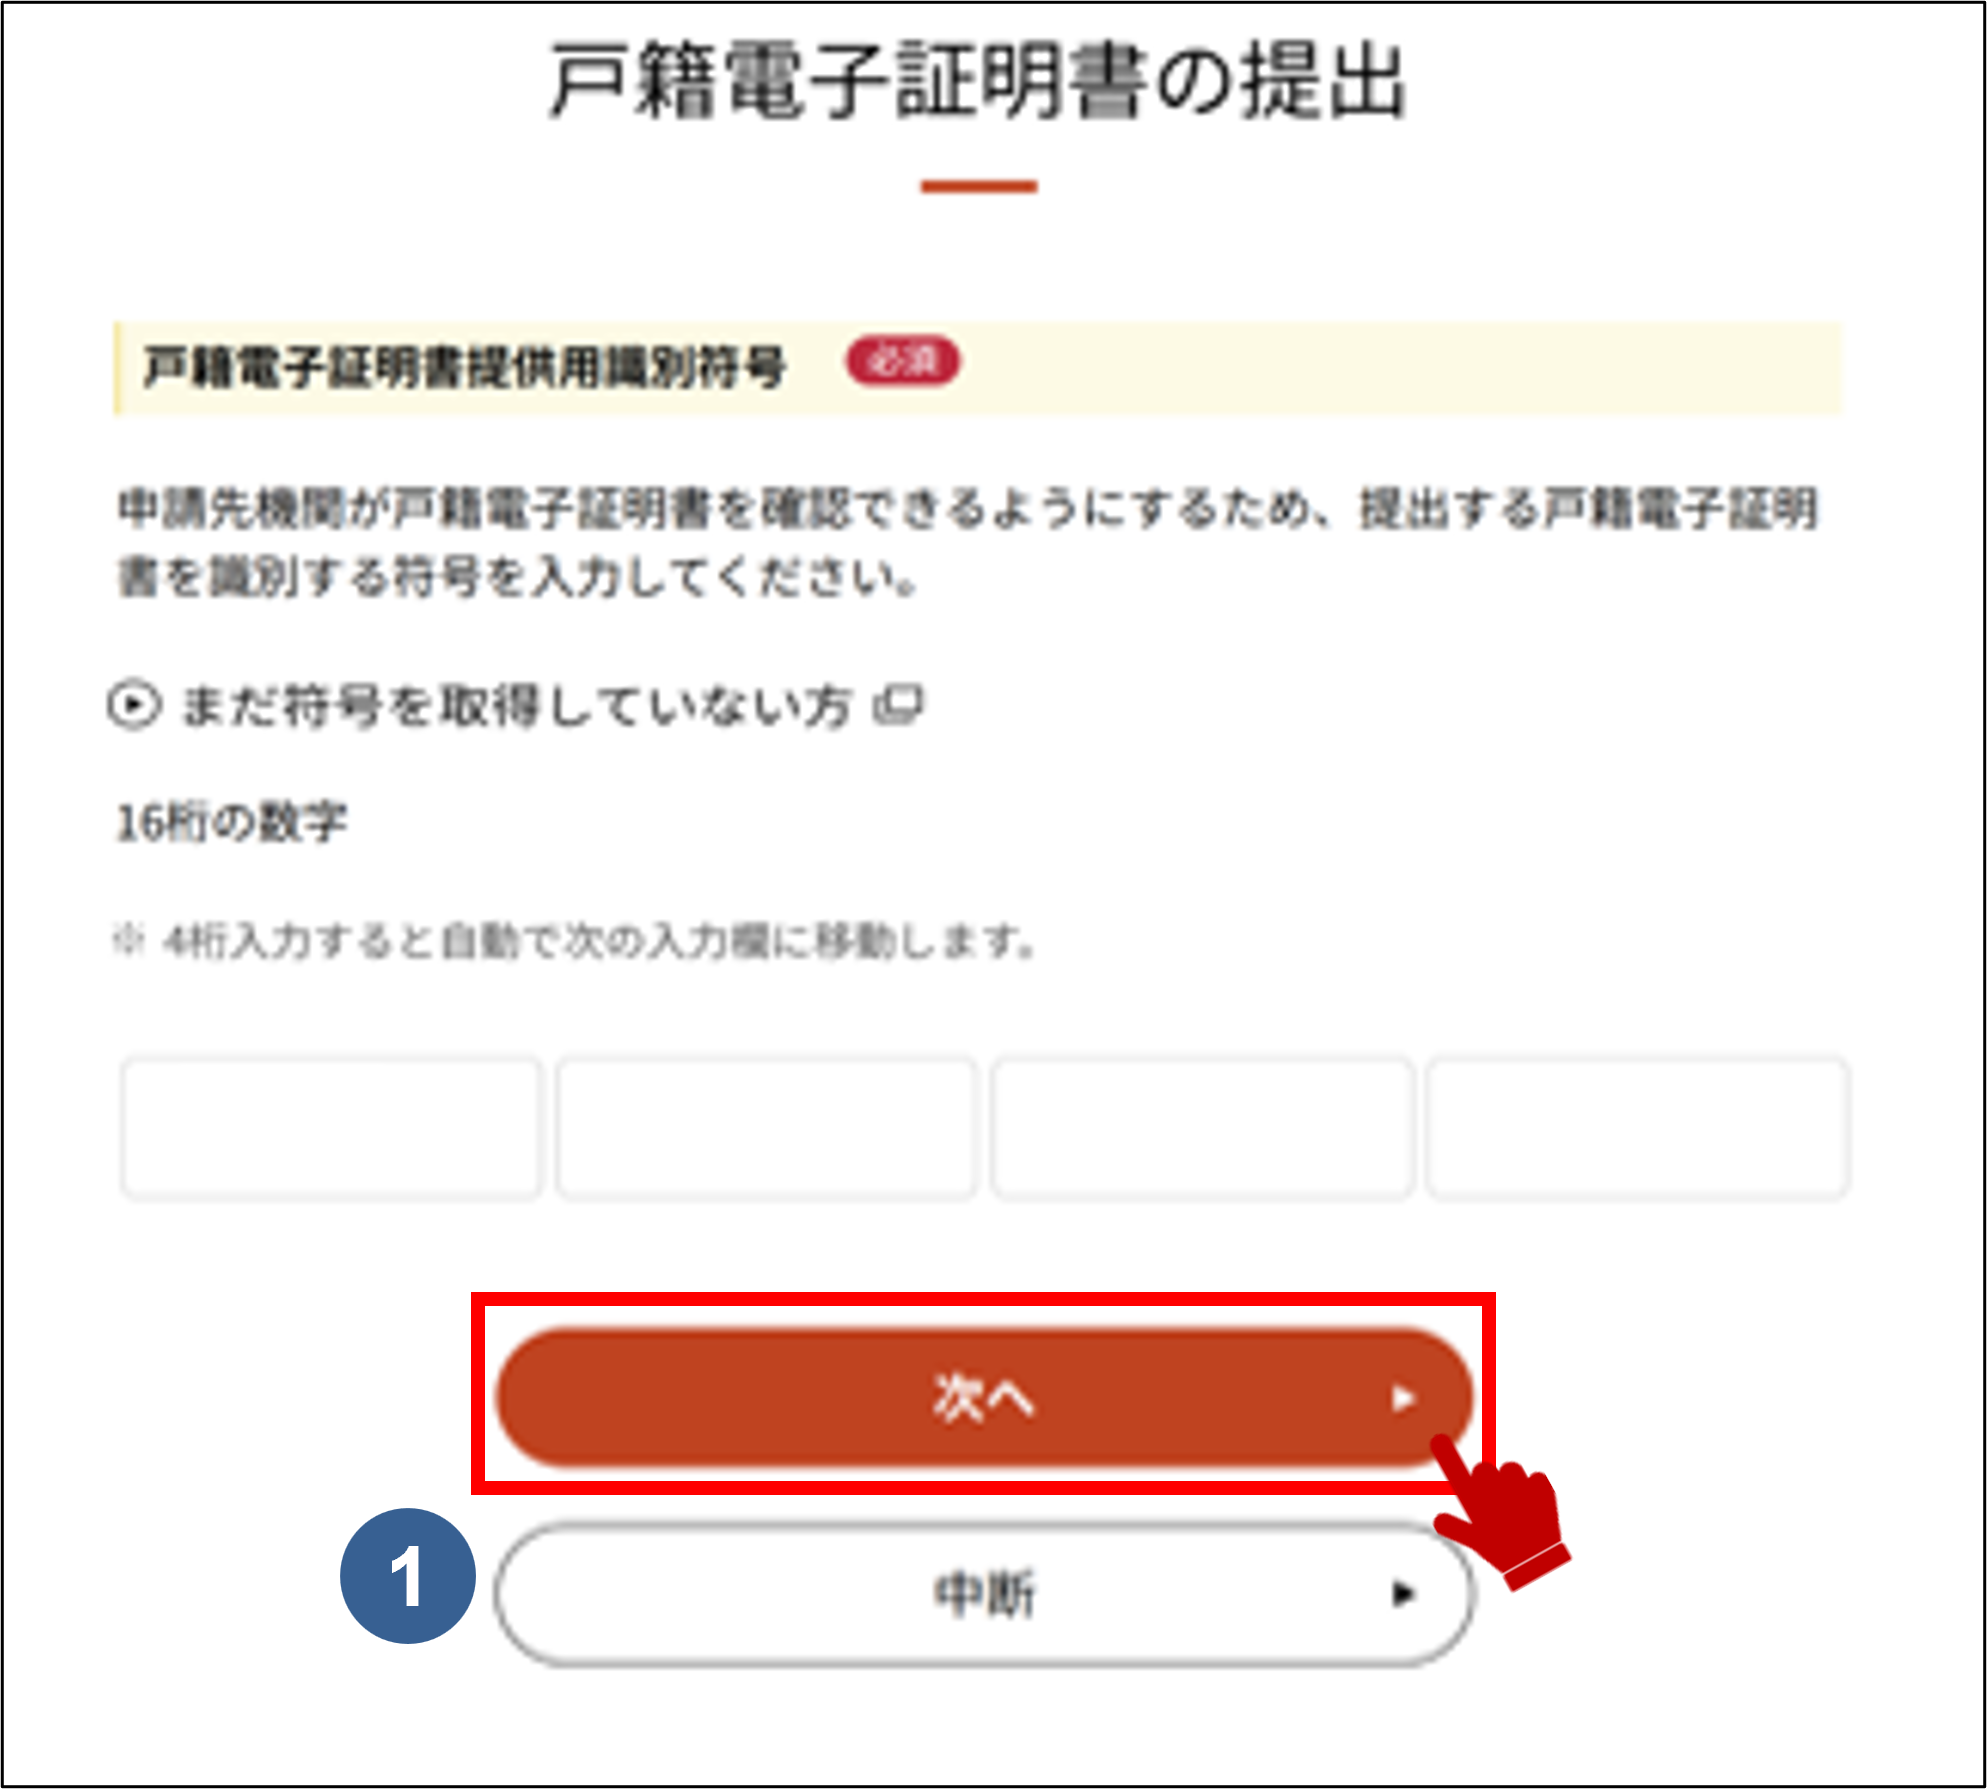The height and width of the screenshot is (1789, 1987).
Task: Open the まだ符号を取得していない方 link
Action: pos(516,706)
